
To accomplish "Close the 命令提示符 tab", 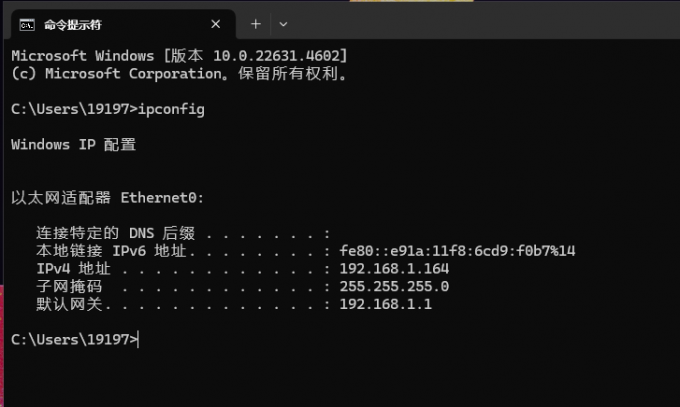I will [x=216, y=24].
